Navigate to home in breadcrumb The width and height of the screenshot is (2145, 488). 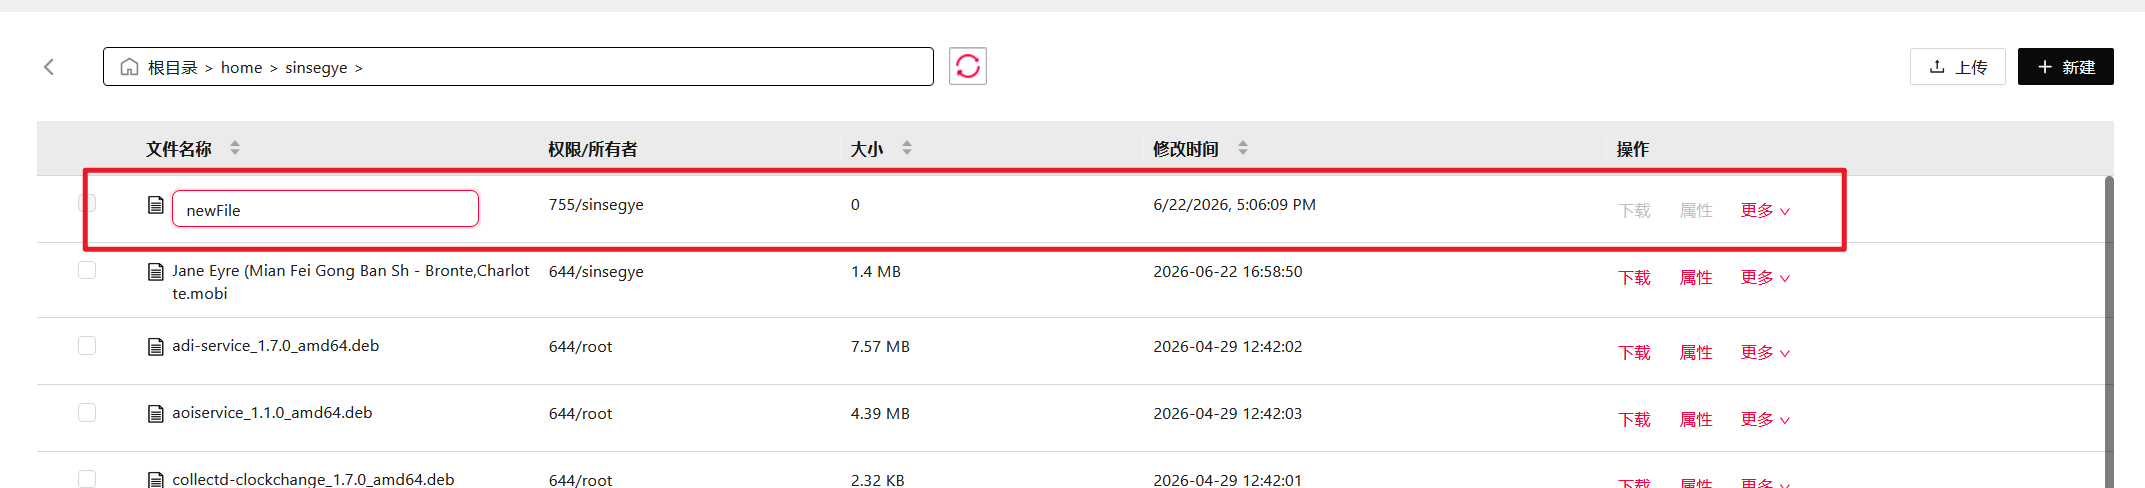point(241,67)
